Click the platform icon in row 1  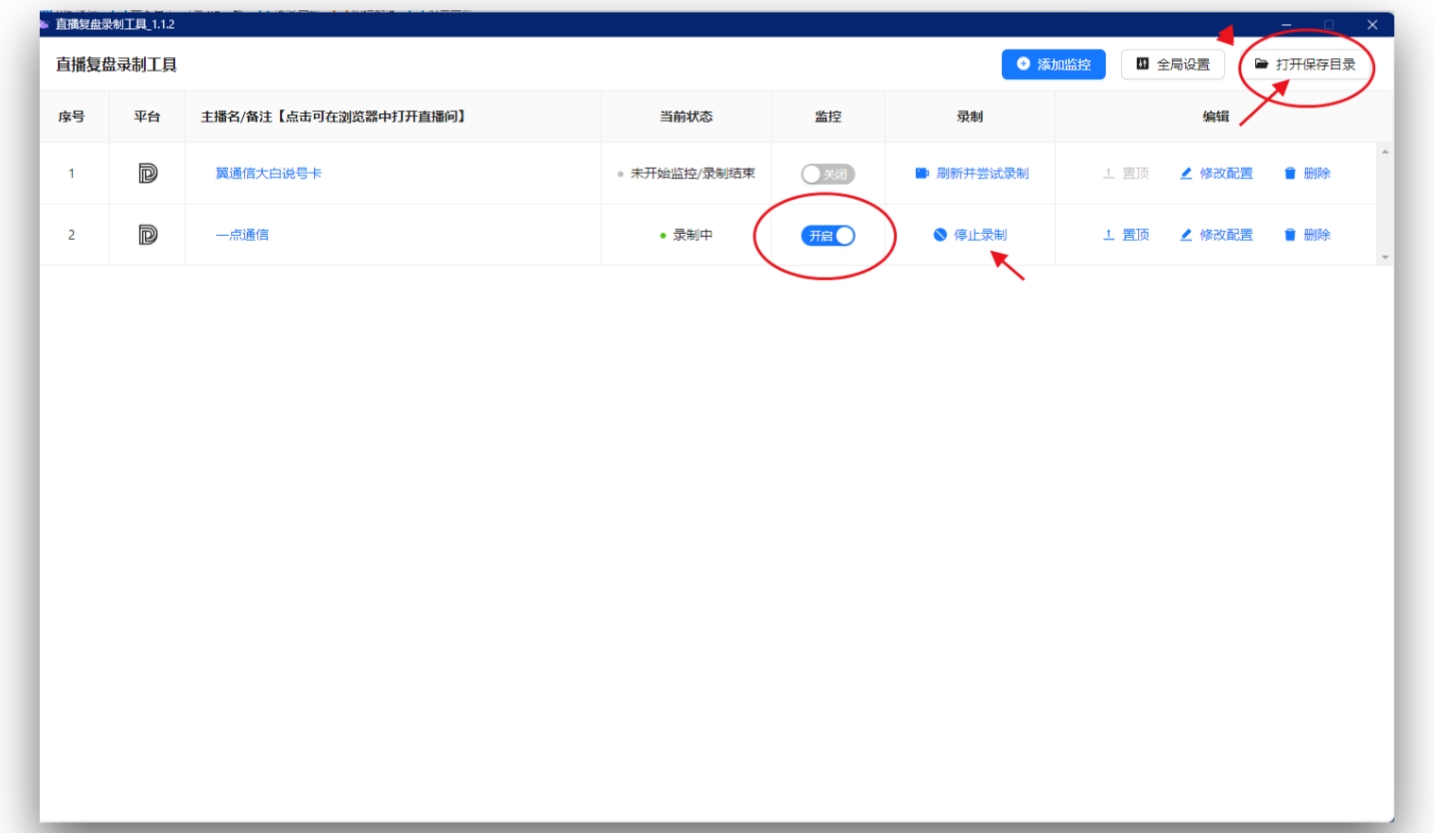coord(147,173)
